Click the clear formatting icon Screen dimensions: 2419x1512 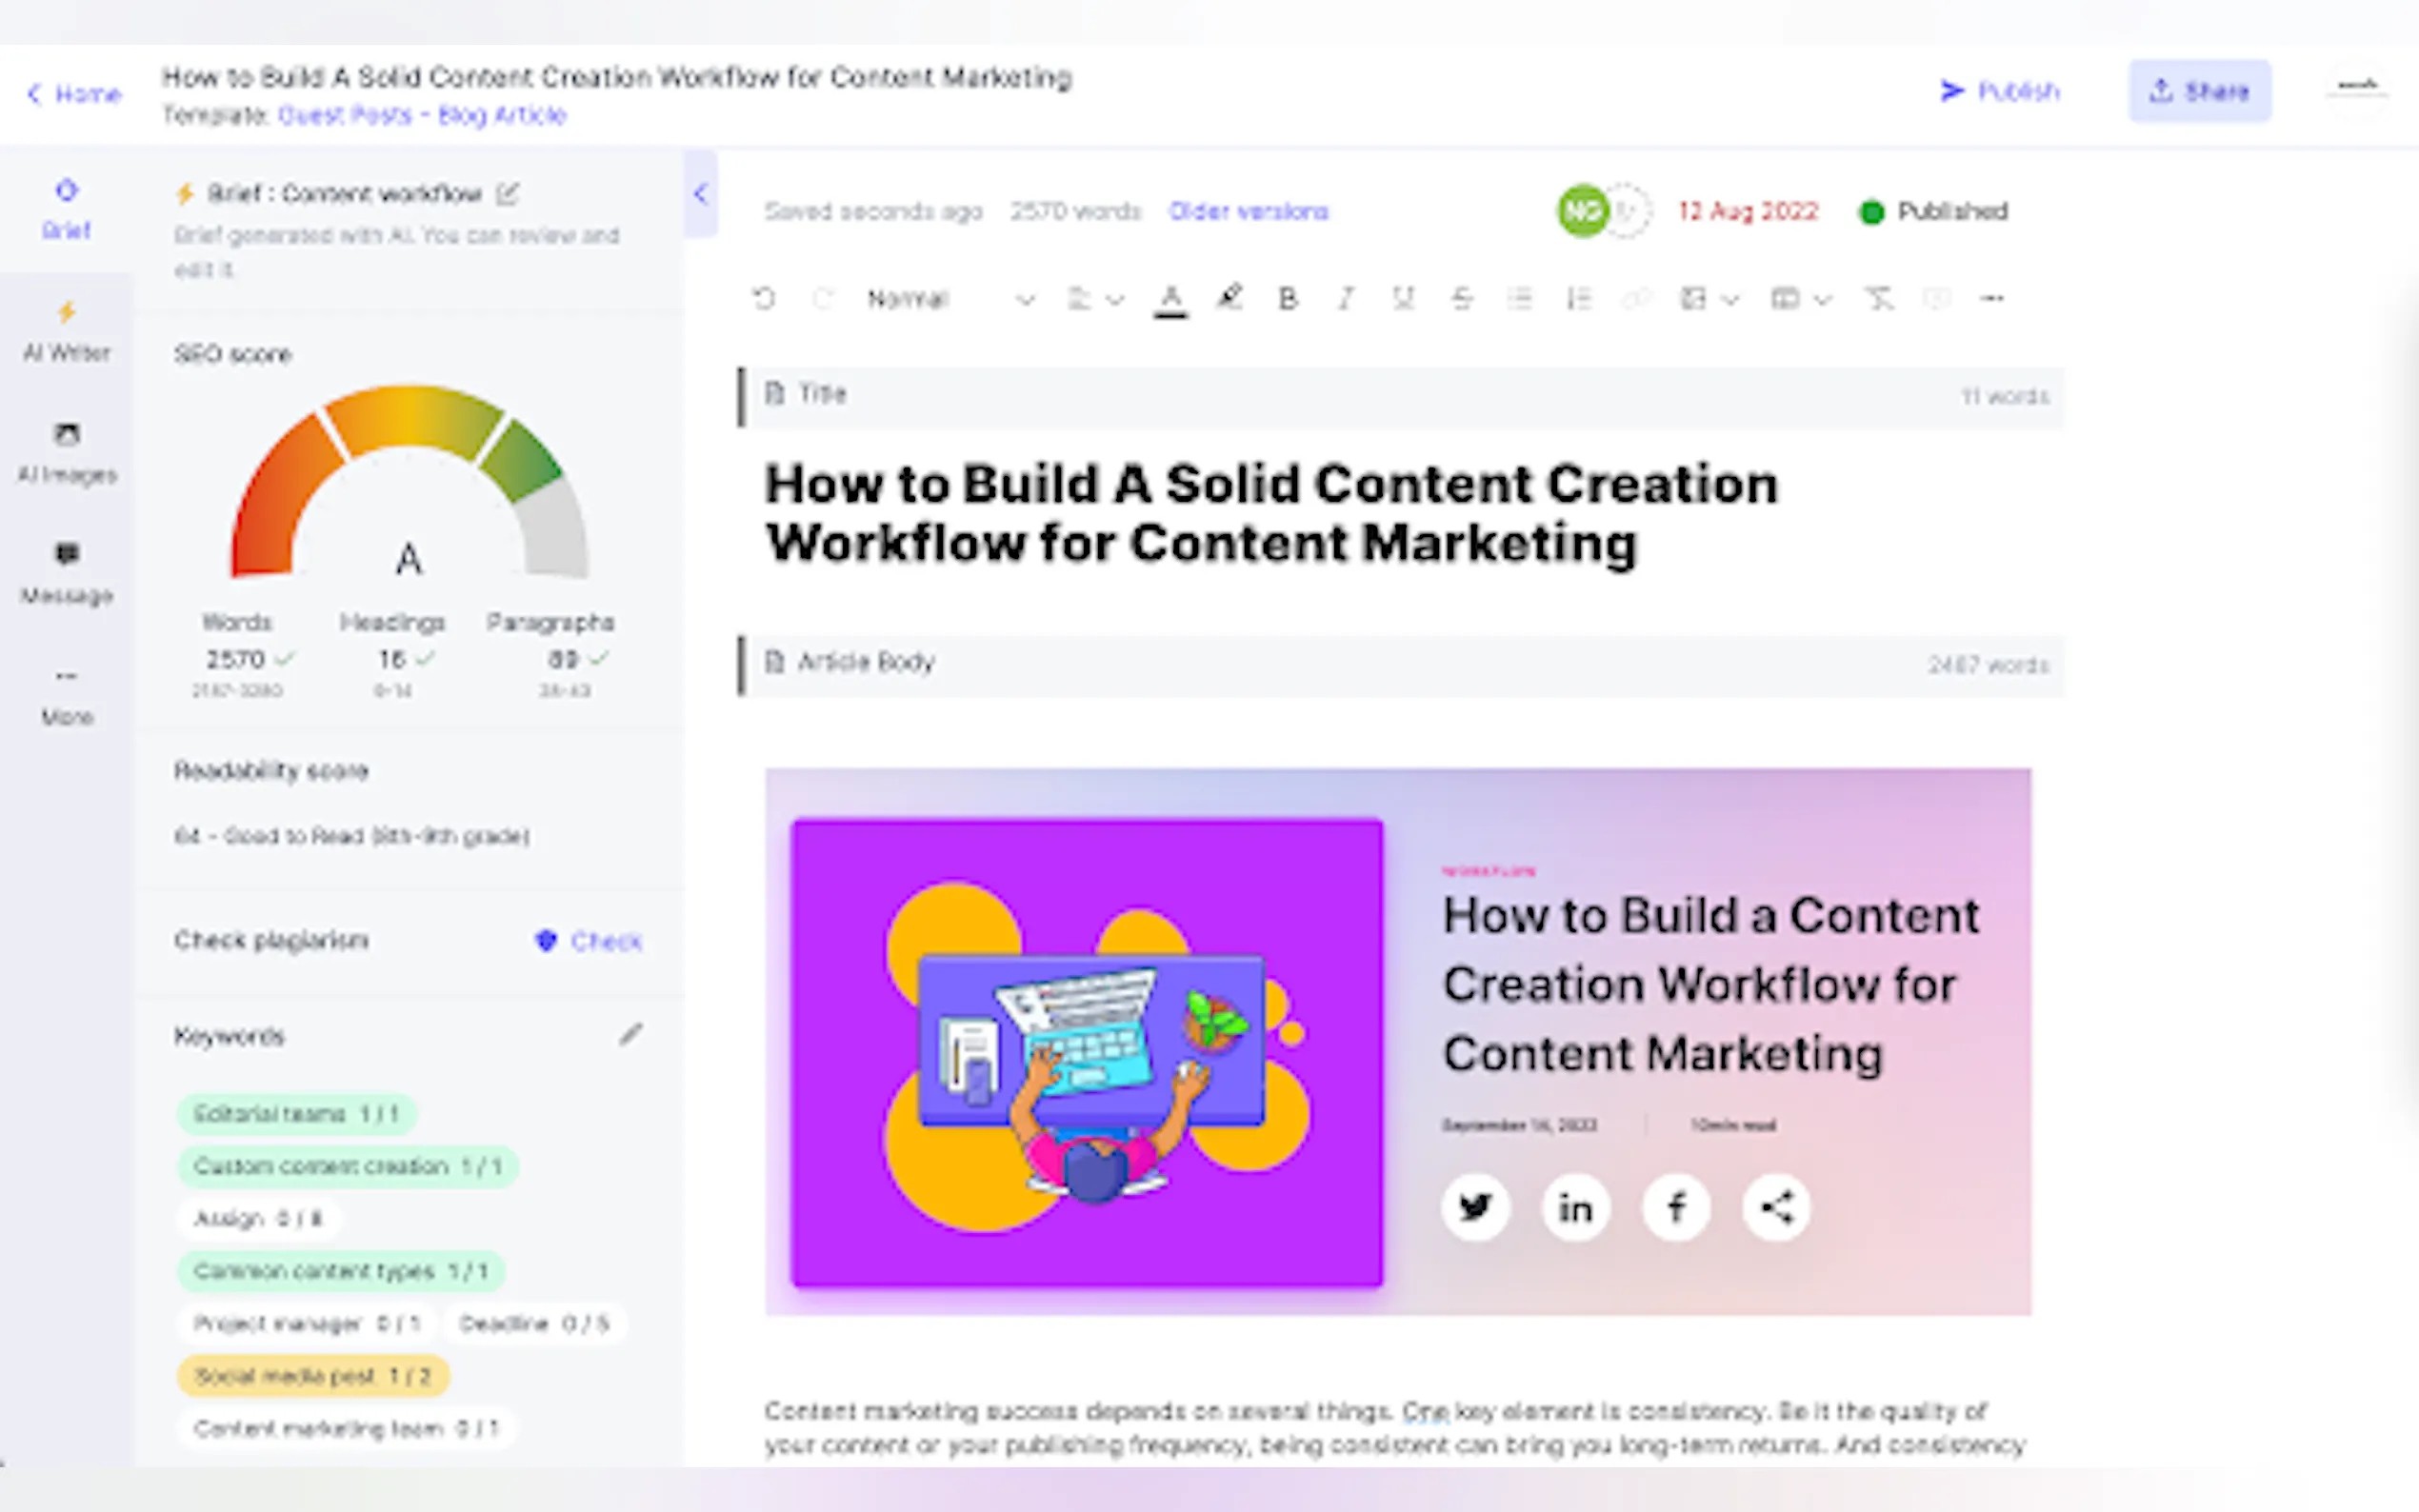(1878, 298)
